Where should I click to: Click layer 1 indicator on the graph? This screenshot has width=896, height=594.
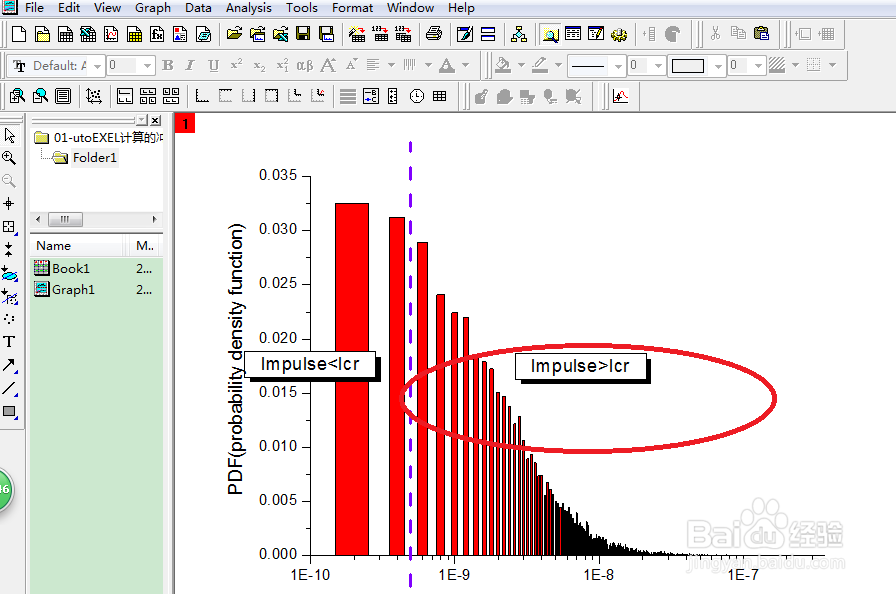pyautogui.click(x=185, y=123)
